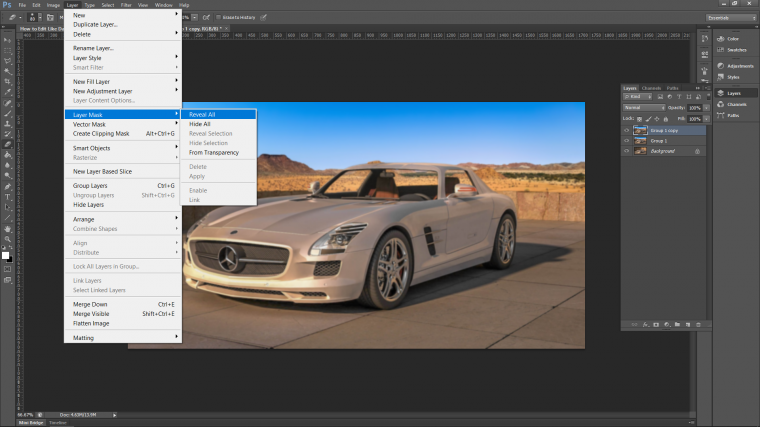Image resolution: width=760 pixels, height=427 pixels.
Task: Open the Adjustments panel button
Action: 735,66
